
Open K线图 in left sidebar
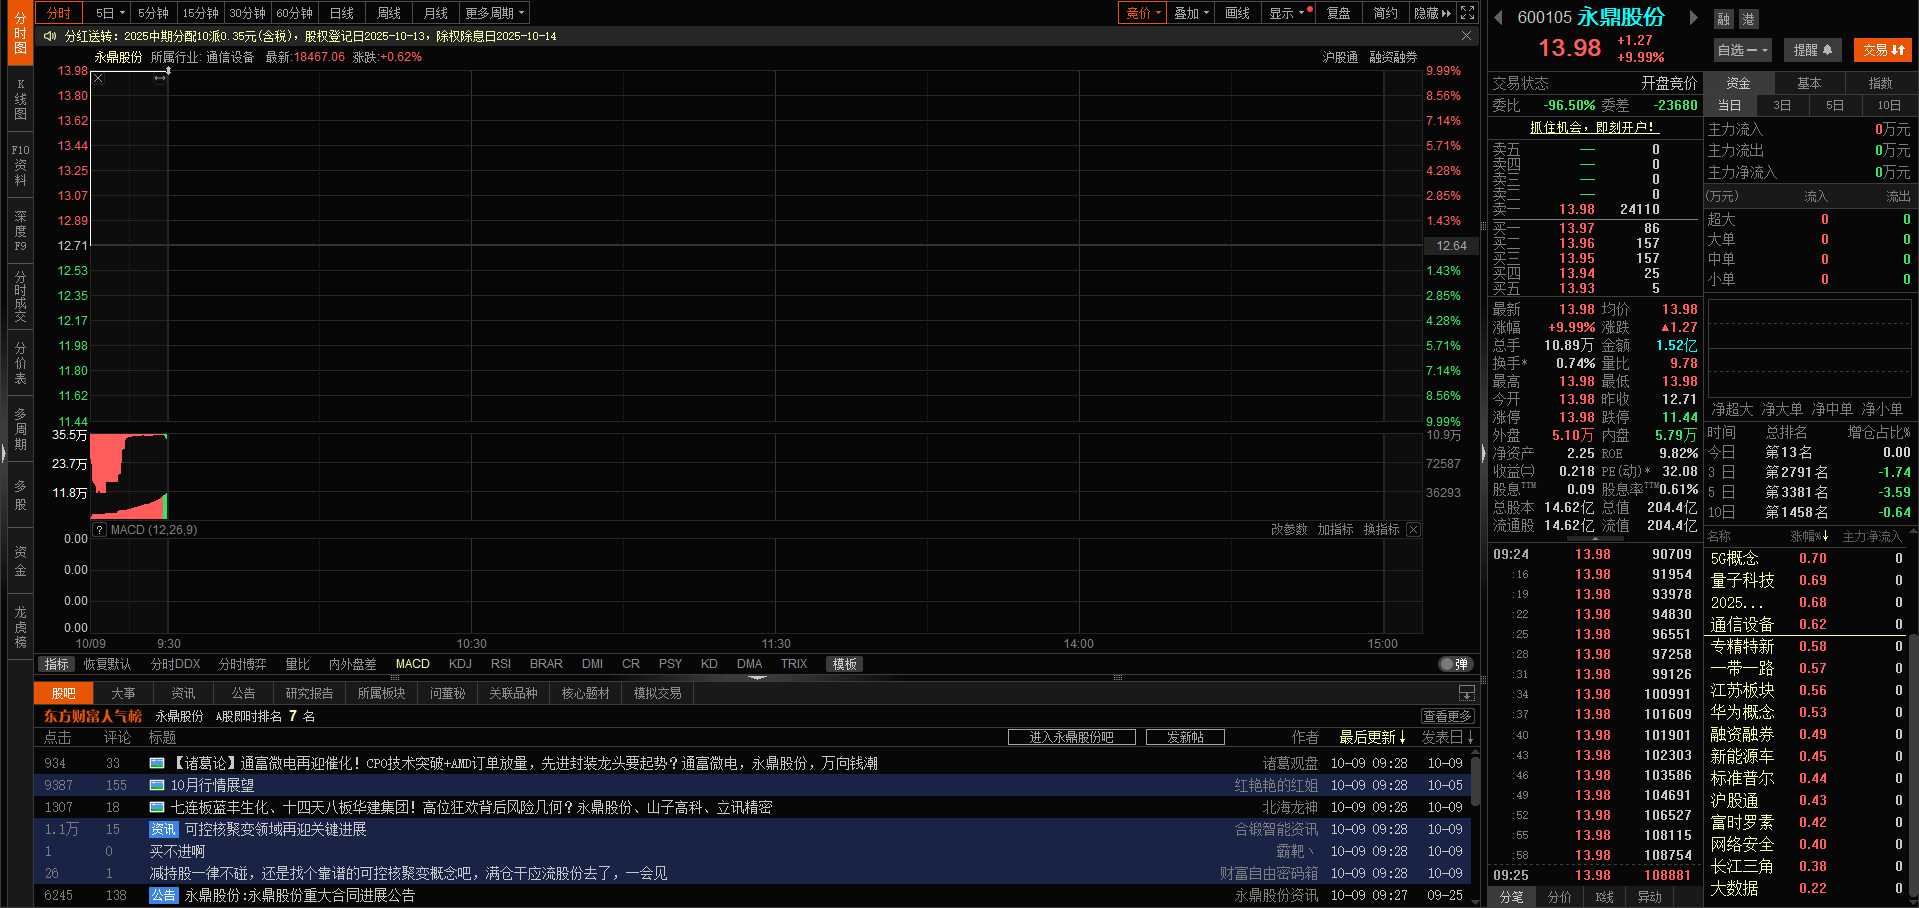20,99
